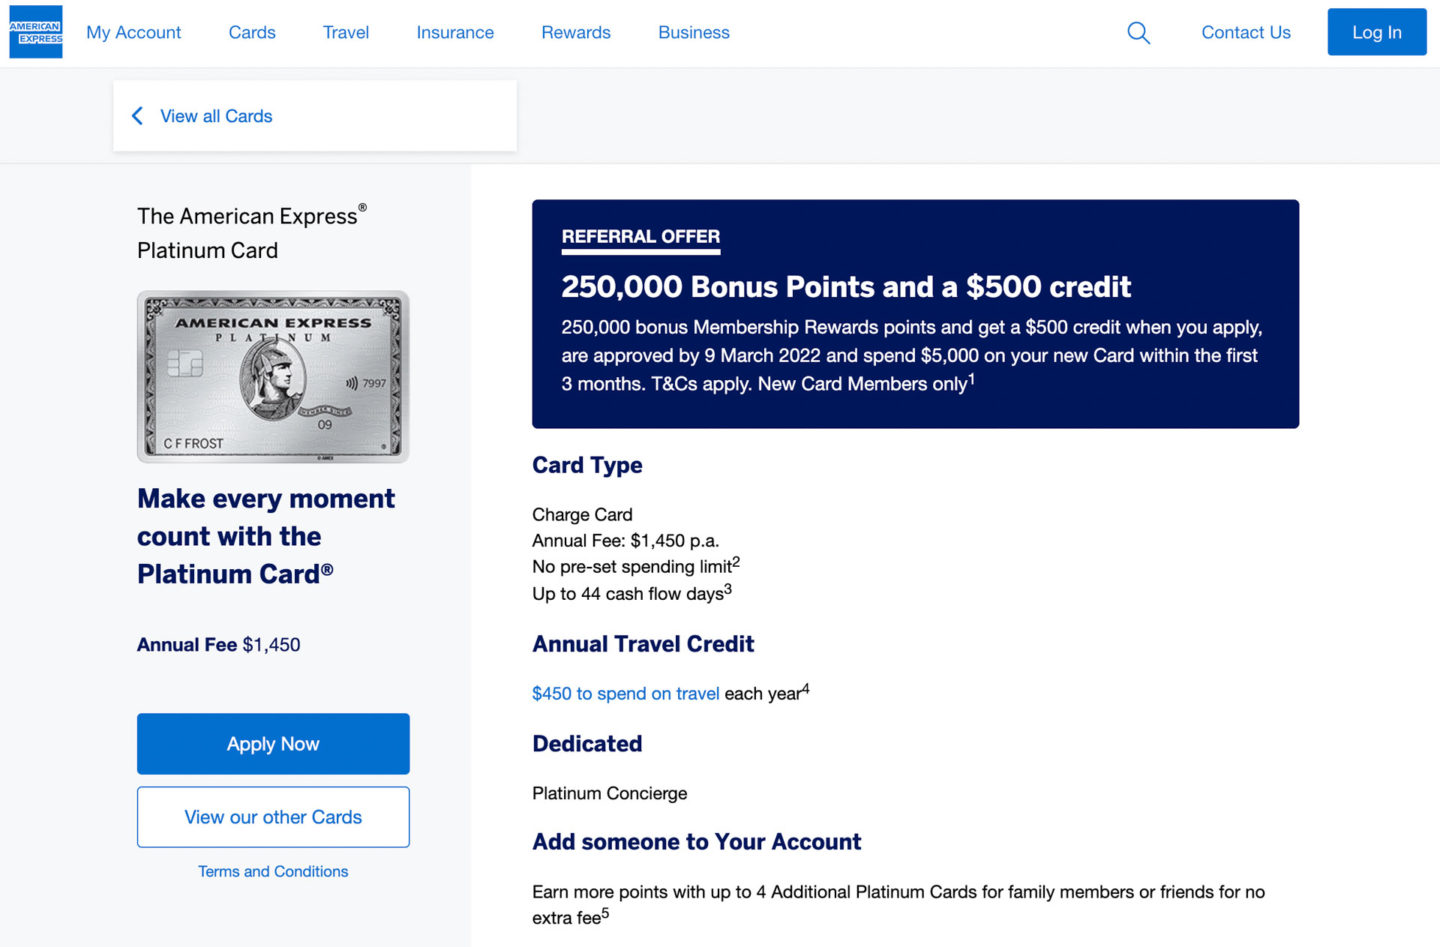Click the footnote 1 superscript in offer text

click(x=971, y=379)
